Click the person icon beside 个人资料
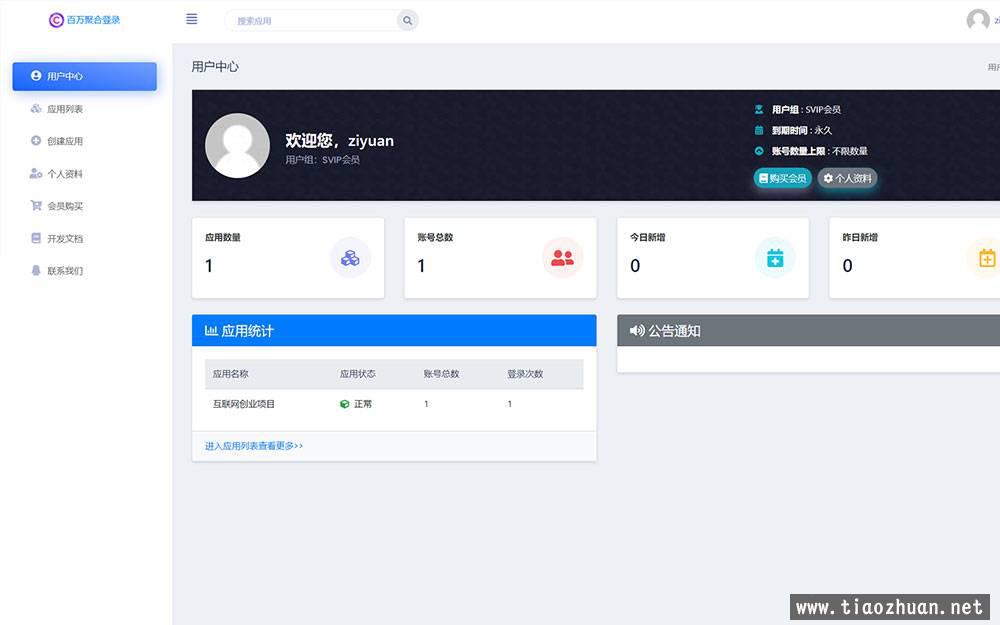Viewport: 1000px width, 625px height. coord(36,173)
